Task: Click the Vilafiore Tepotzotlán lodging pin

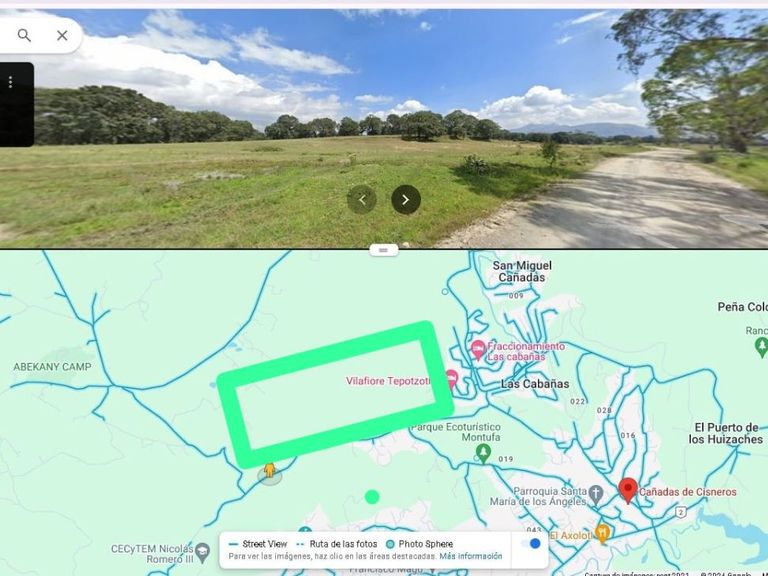Action: pyautogui.click(x=451, y=380)
